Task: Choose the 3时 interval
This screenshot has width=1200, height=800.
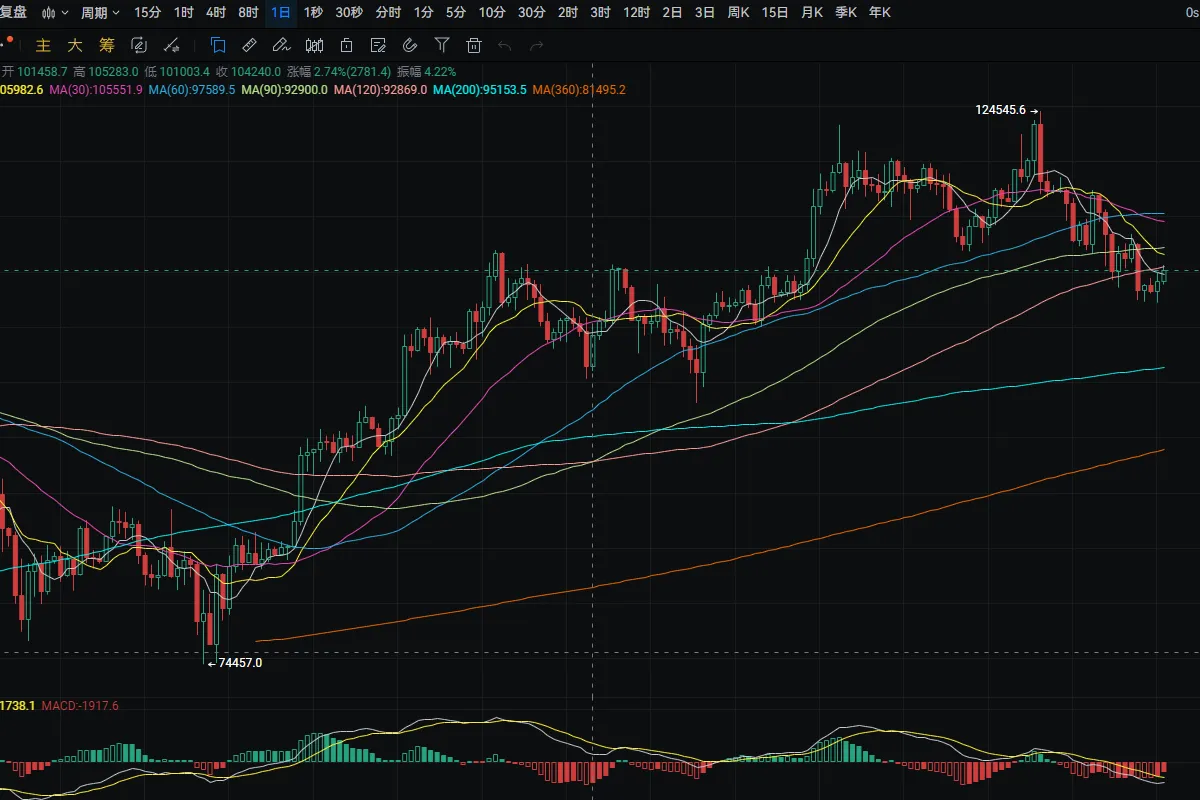Action: (600, 13)
